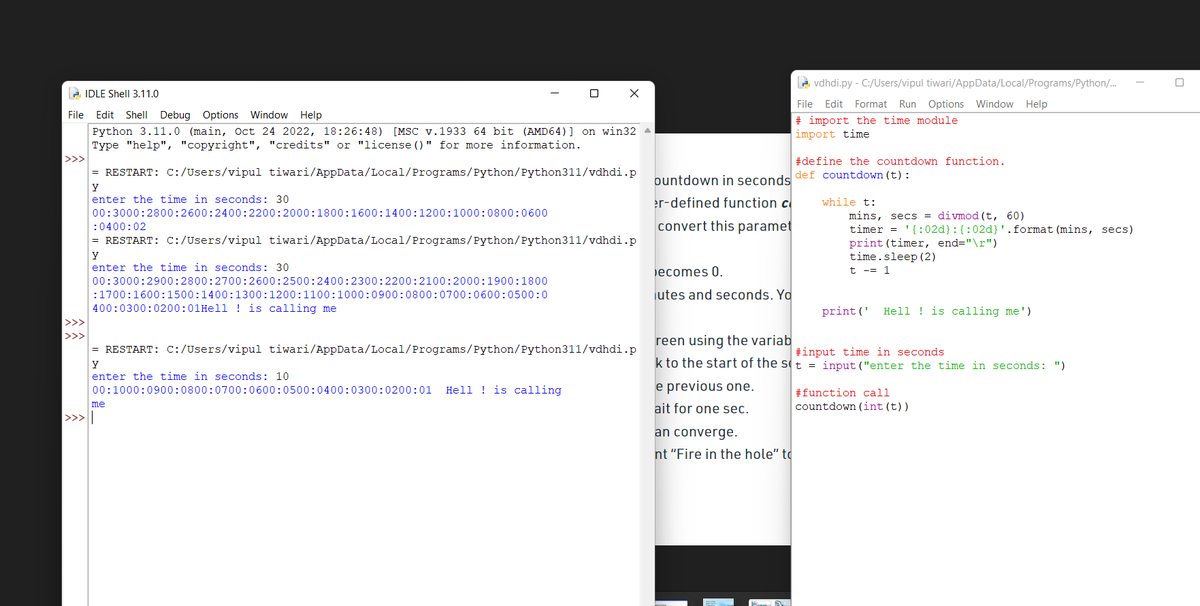1200x606 pixels.
Task: Click the 'def countdown(t):' line
Action: coord(852,175)
